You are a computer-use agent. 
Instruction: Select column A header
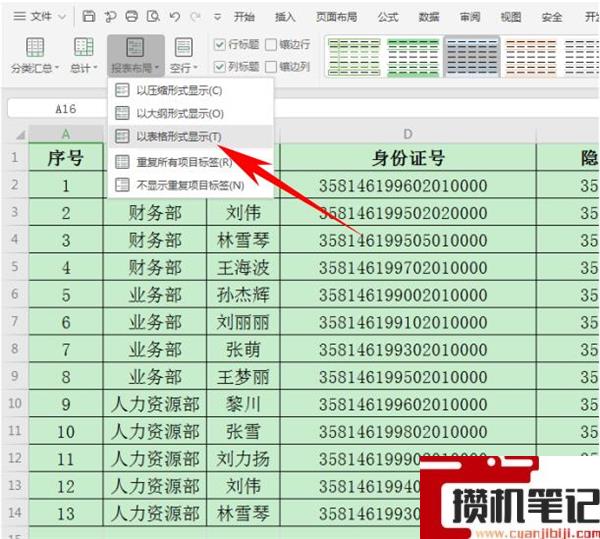point(66,134)
